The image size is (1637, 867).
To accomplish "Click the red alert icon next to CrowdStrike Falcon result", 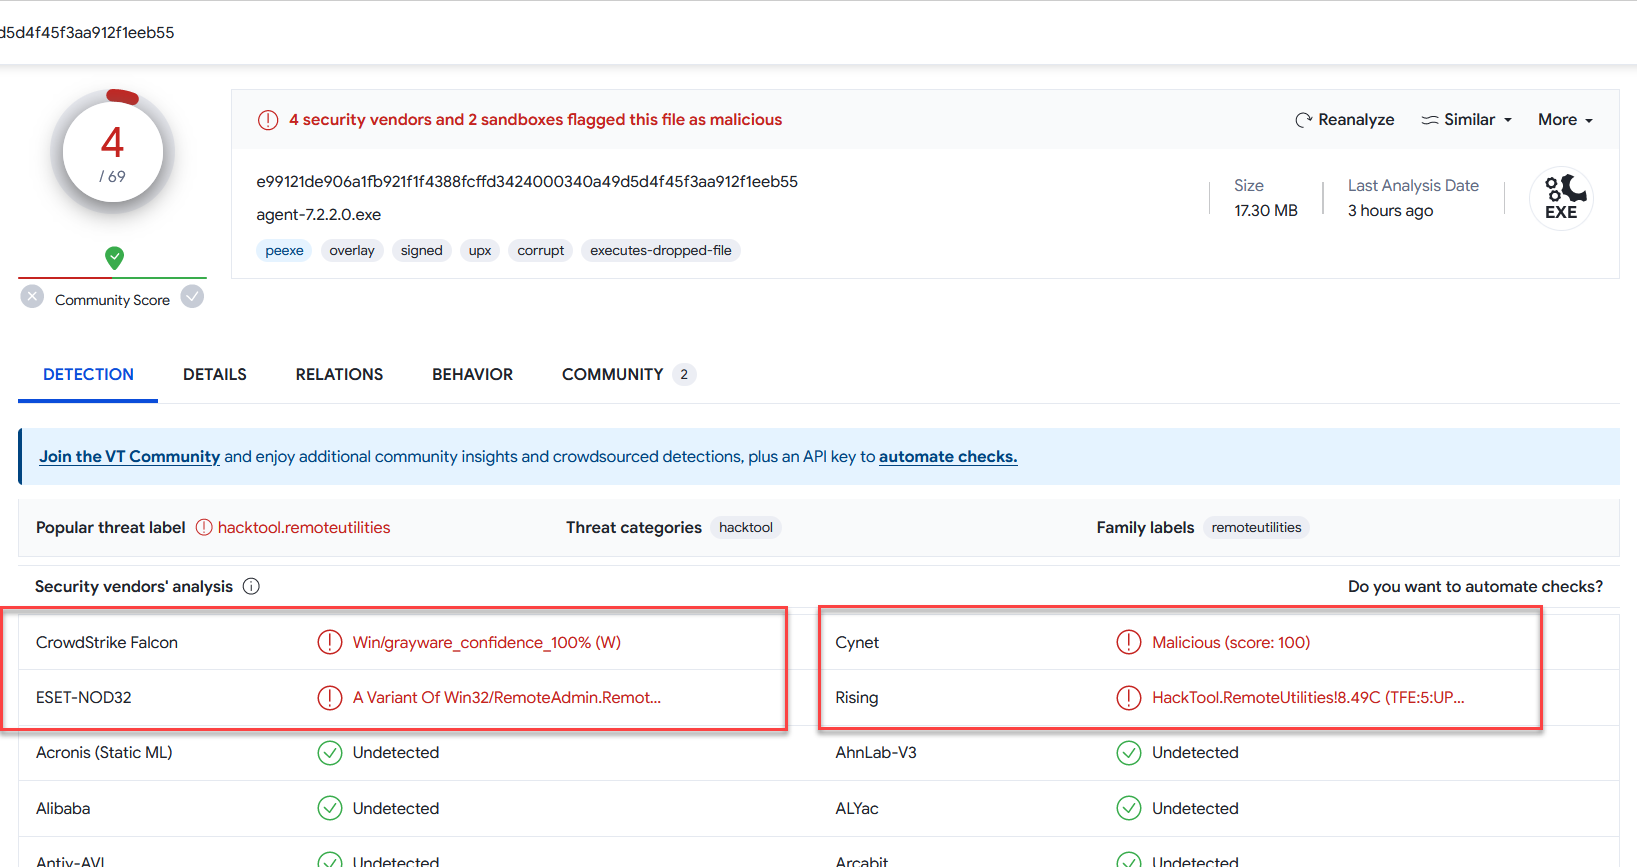I will point(330,642).
